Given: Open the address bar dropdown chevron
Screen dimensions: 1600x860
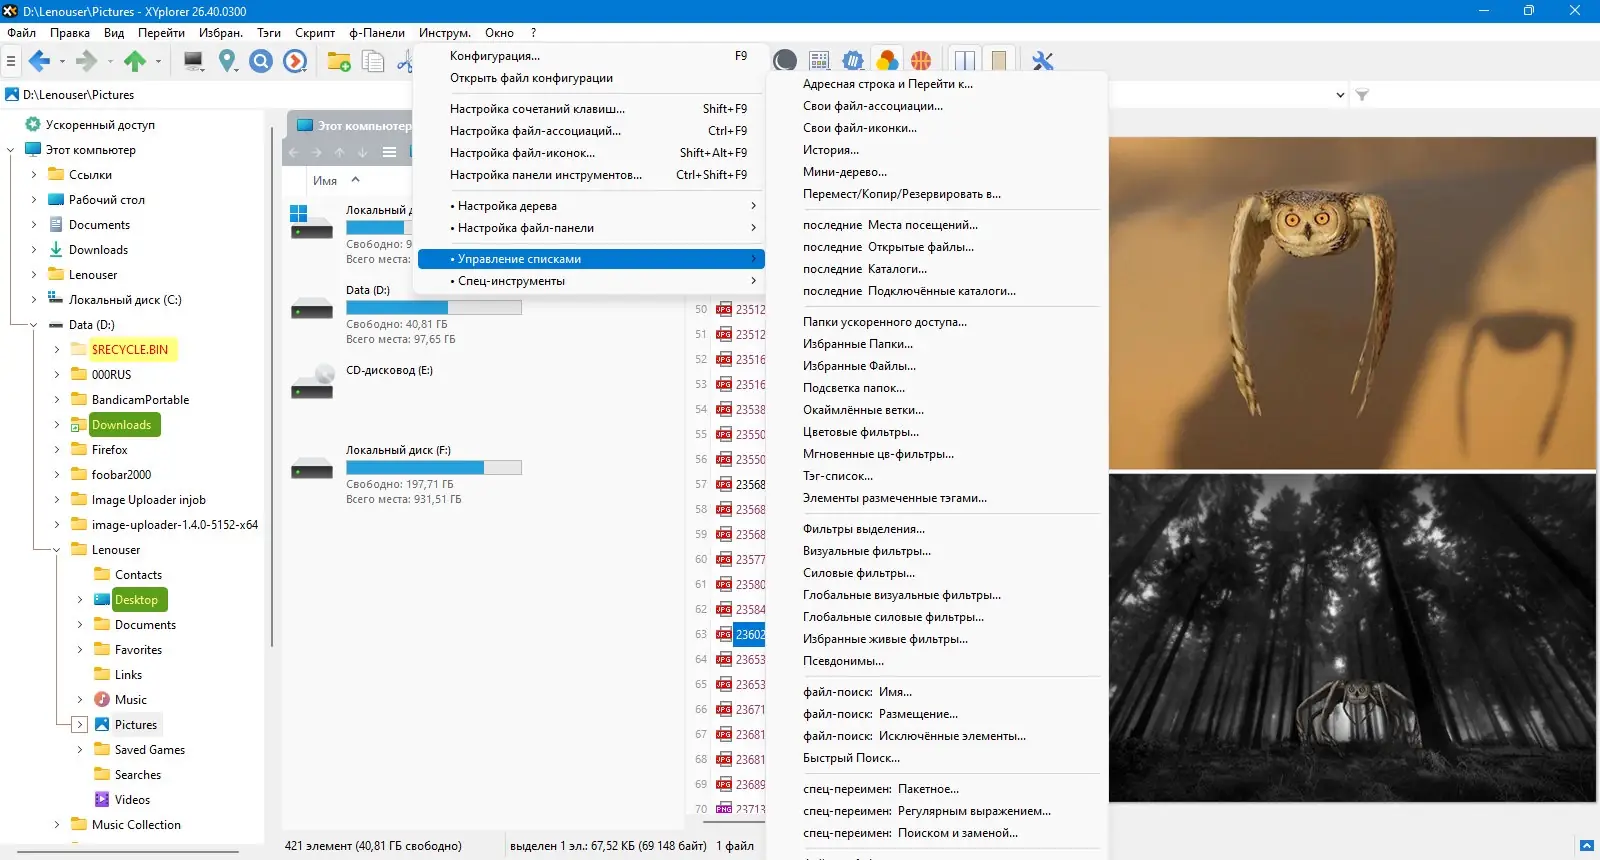Looking at the screenshot, I should tap(1340, 95).
